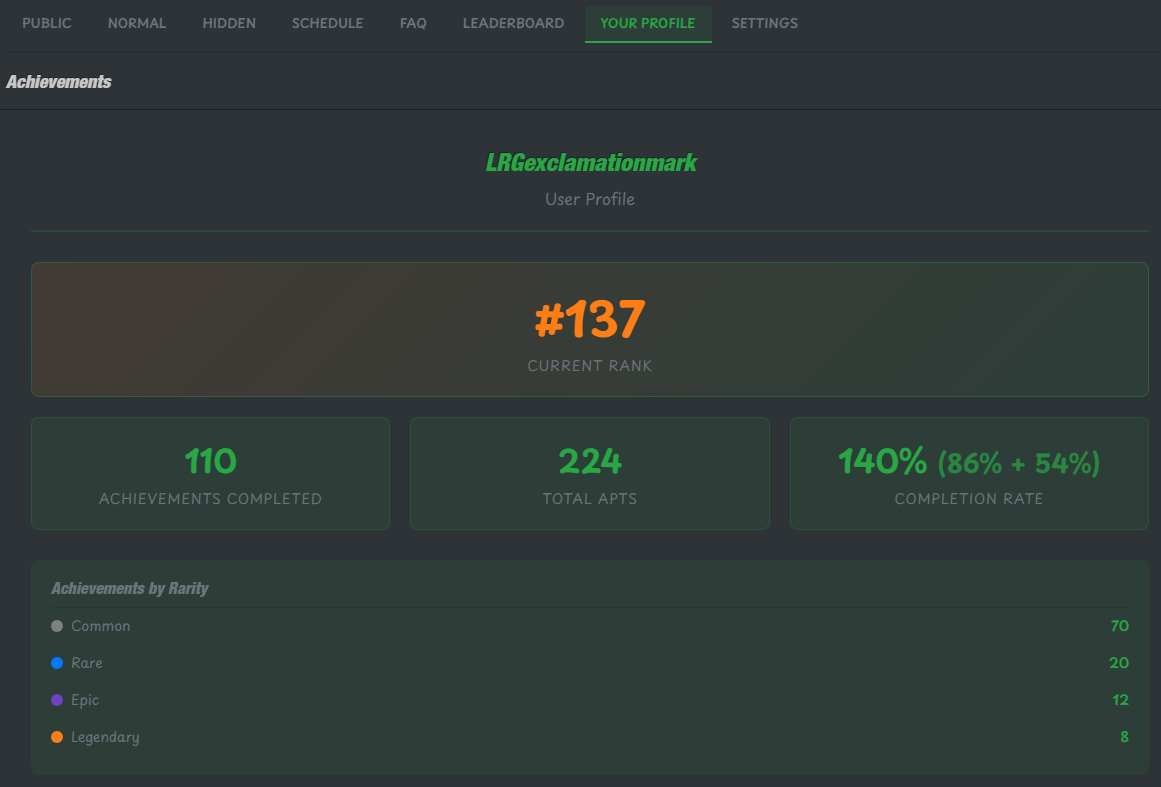Click the orange Legendary rarity dot

click(57, 737)
